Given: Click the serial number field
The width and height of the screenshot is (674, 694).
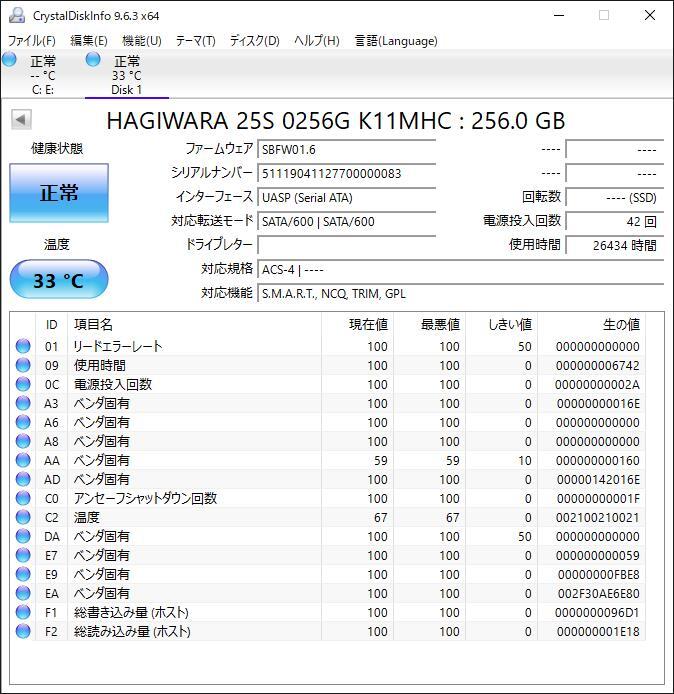Looking at the screenshot, I should 347,174.
